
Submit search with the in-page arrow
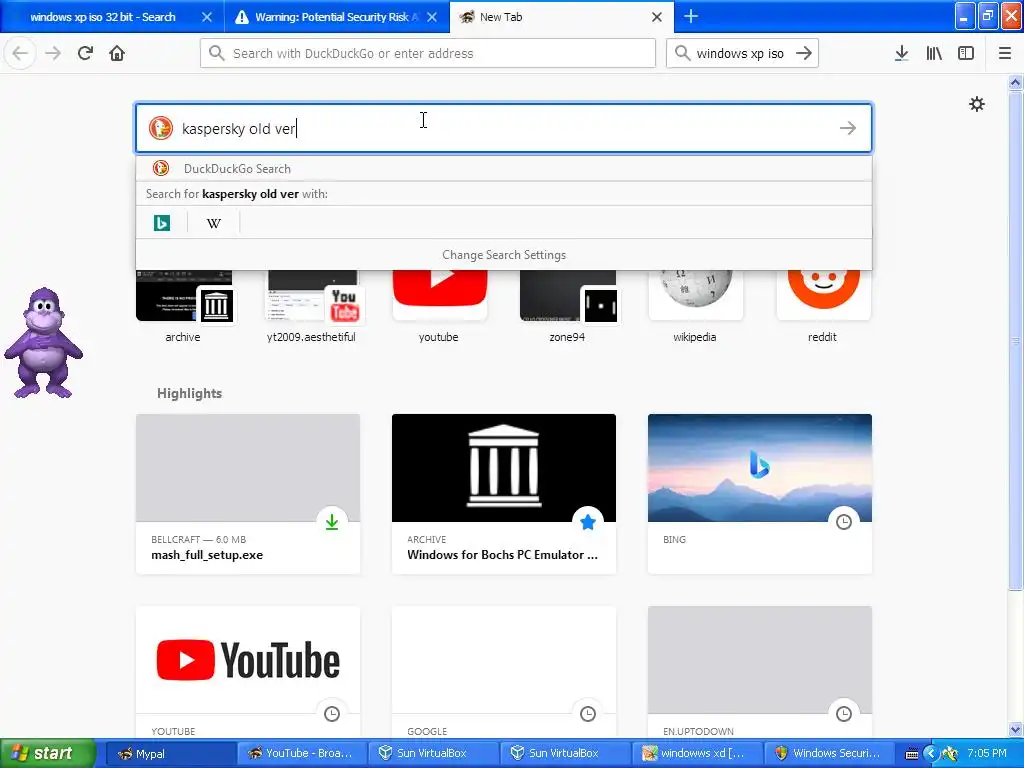[848, 128]
